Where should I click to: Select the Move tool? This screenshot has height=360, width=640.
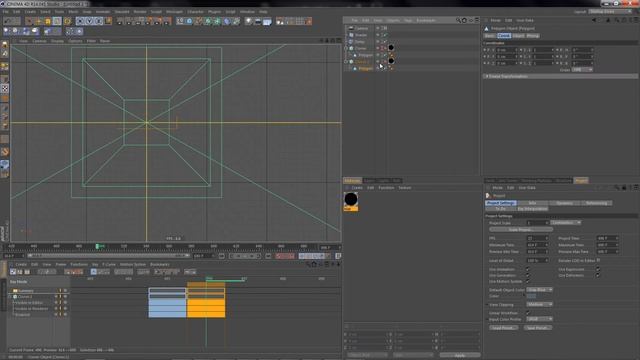point(38,21)
